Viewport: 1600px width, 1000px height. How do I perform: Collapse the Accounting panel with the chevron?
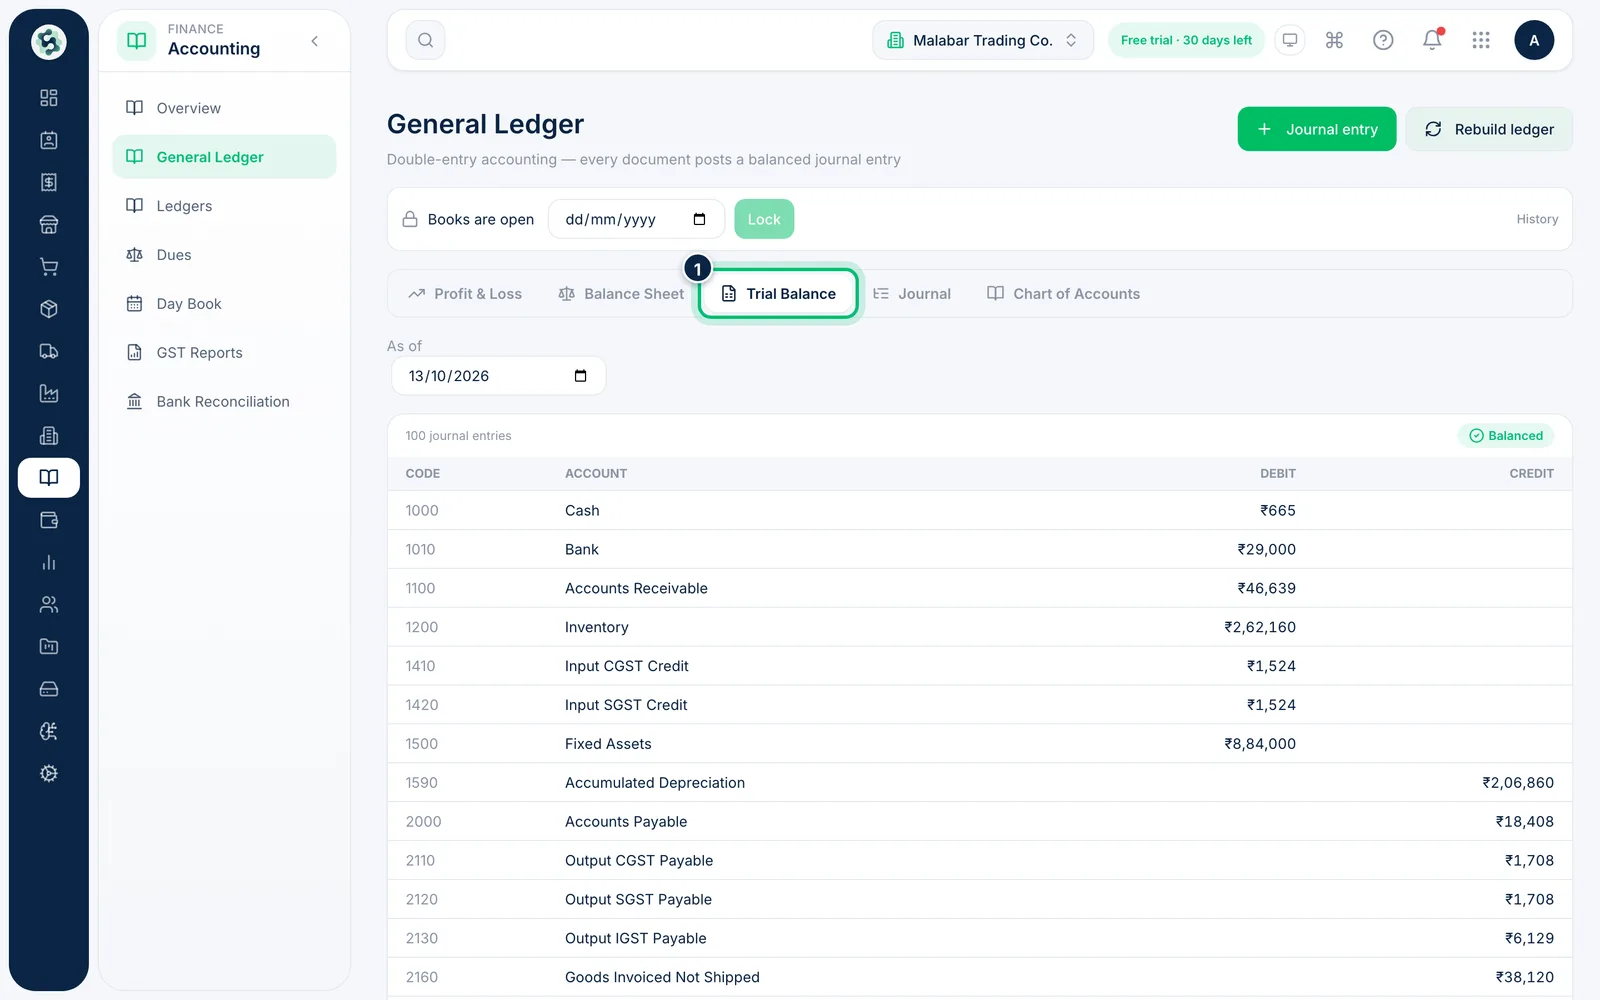click(x=315, y=41)
